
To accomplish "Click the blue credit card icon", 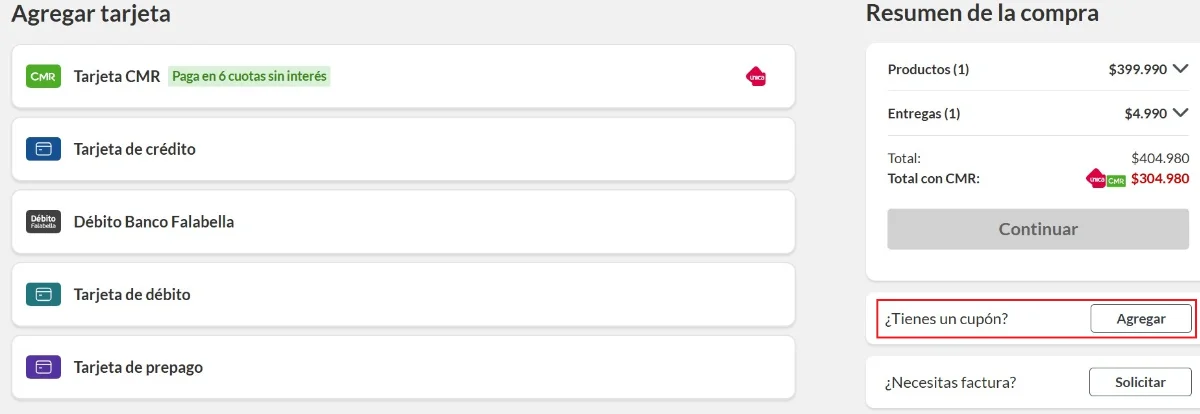I will tap(43, 149).
